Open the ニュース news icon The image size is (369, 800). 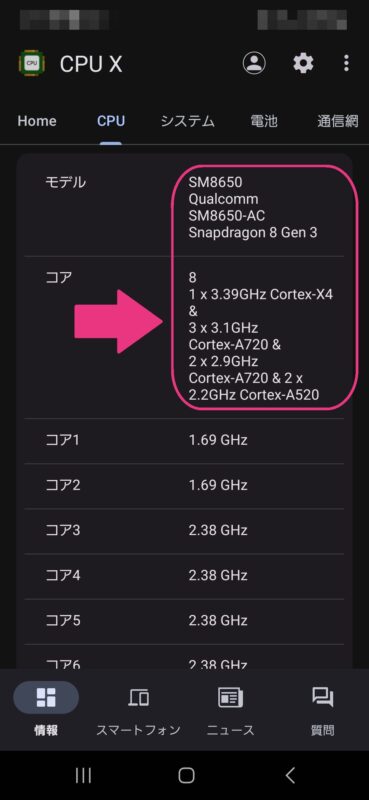(230, 697)
